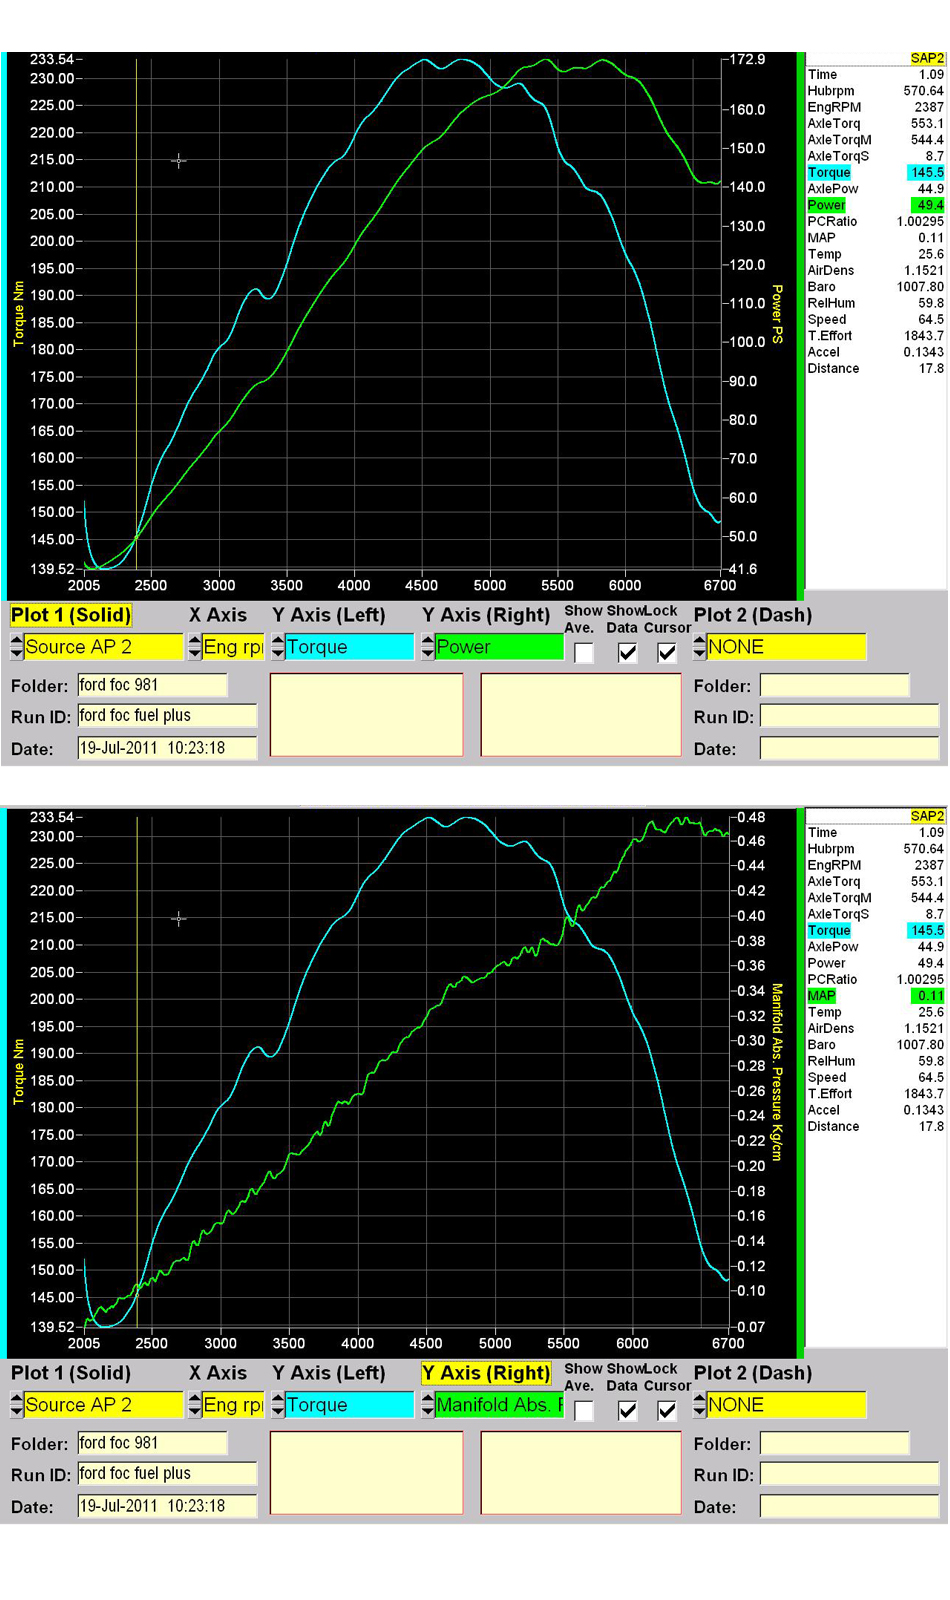Click Plot 1 Folder field 'ford foc 981' in Manifold Abs. panel
The height and width of the screenshot is (1600, 950).
coord(152,1443)
